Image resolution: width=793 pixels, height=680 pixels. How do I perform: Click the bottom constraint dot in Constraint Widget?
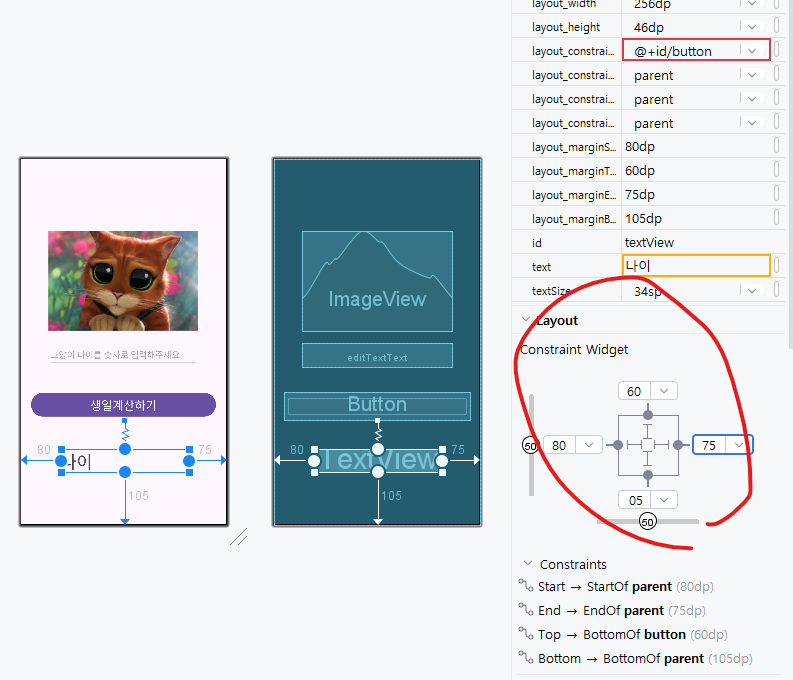pos(648,475)
